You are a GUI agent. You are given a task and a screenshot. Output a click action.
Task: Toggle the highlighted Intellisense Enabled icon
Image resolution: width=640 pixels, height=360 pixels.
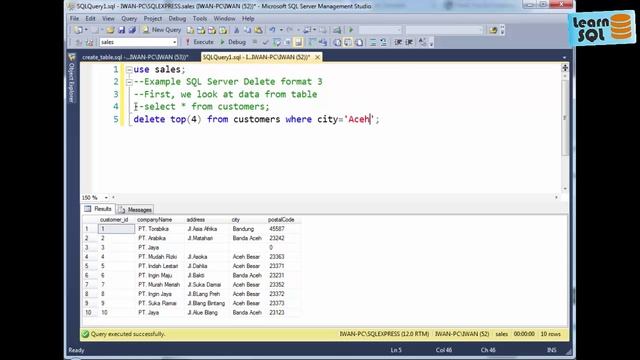[298, 42]
